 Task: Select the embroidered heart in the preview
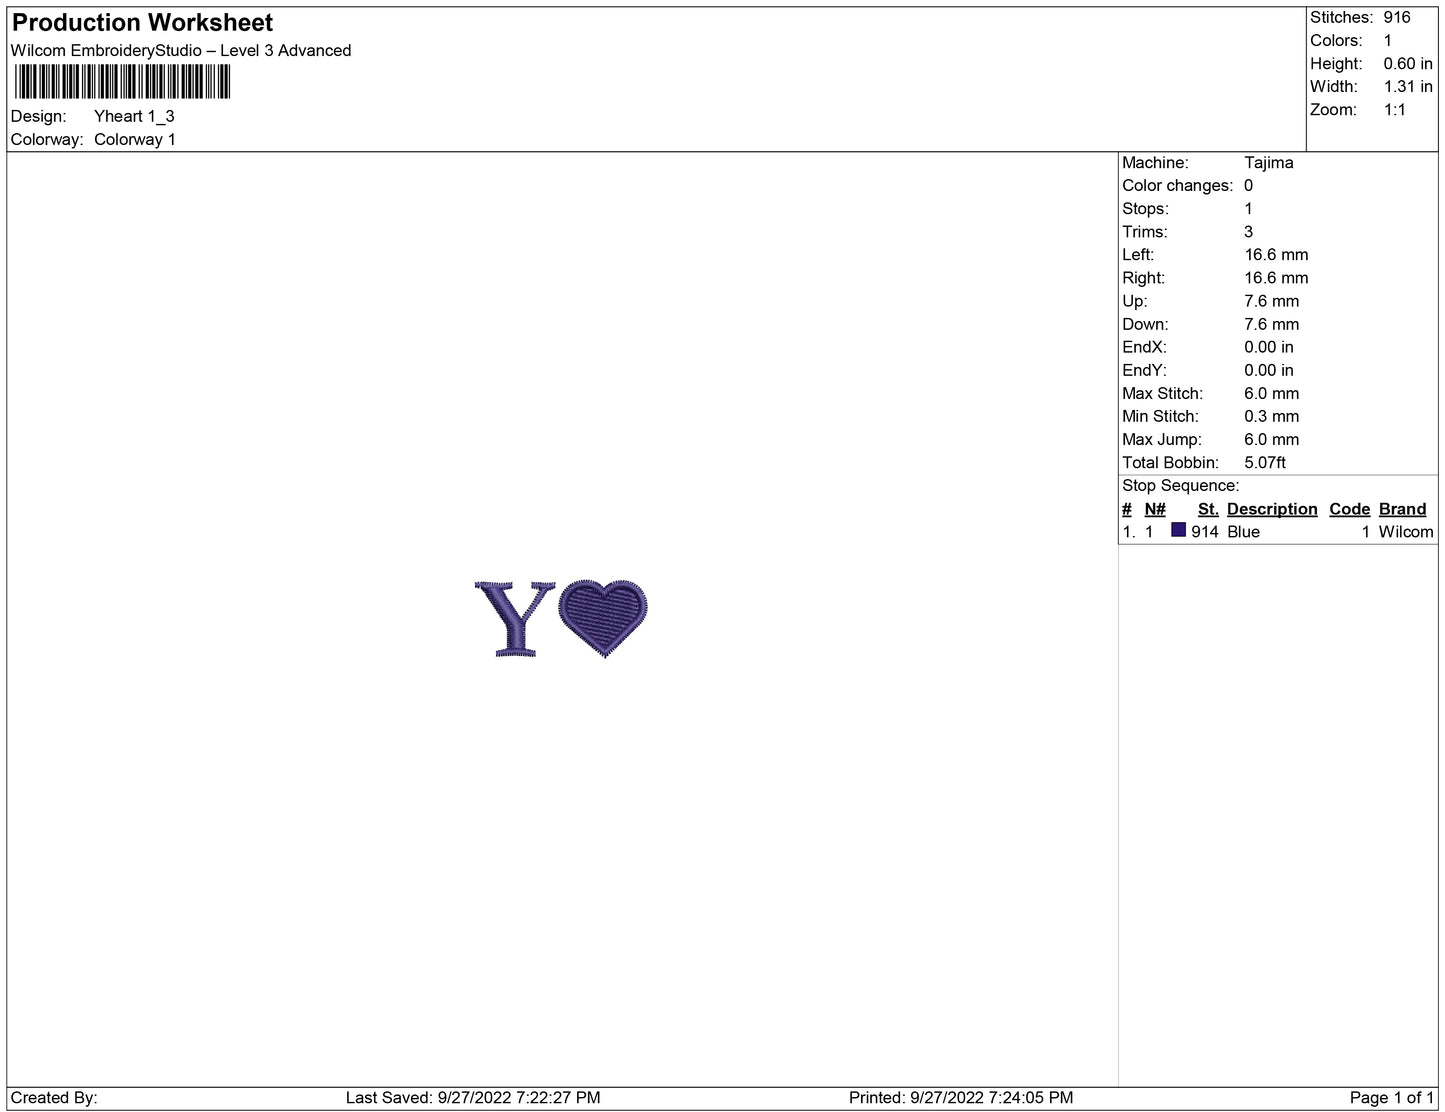(603, 618)
